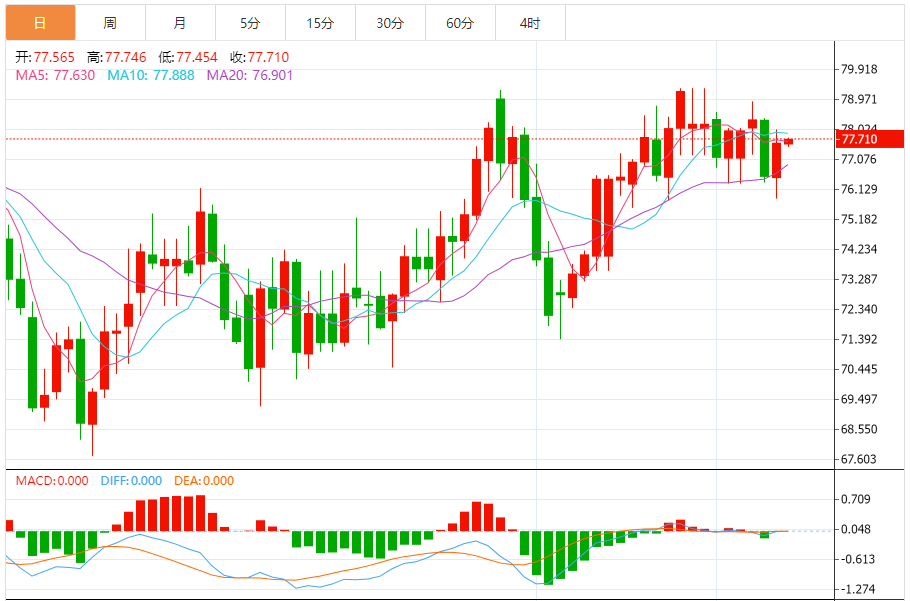Image resolution: width=910 pixels, height=601 pixels.
Task: Click the red 77.710 current price tag
Action: [869, 139]
